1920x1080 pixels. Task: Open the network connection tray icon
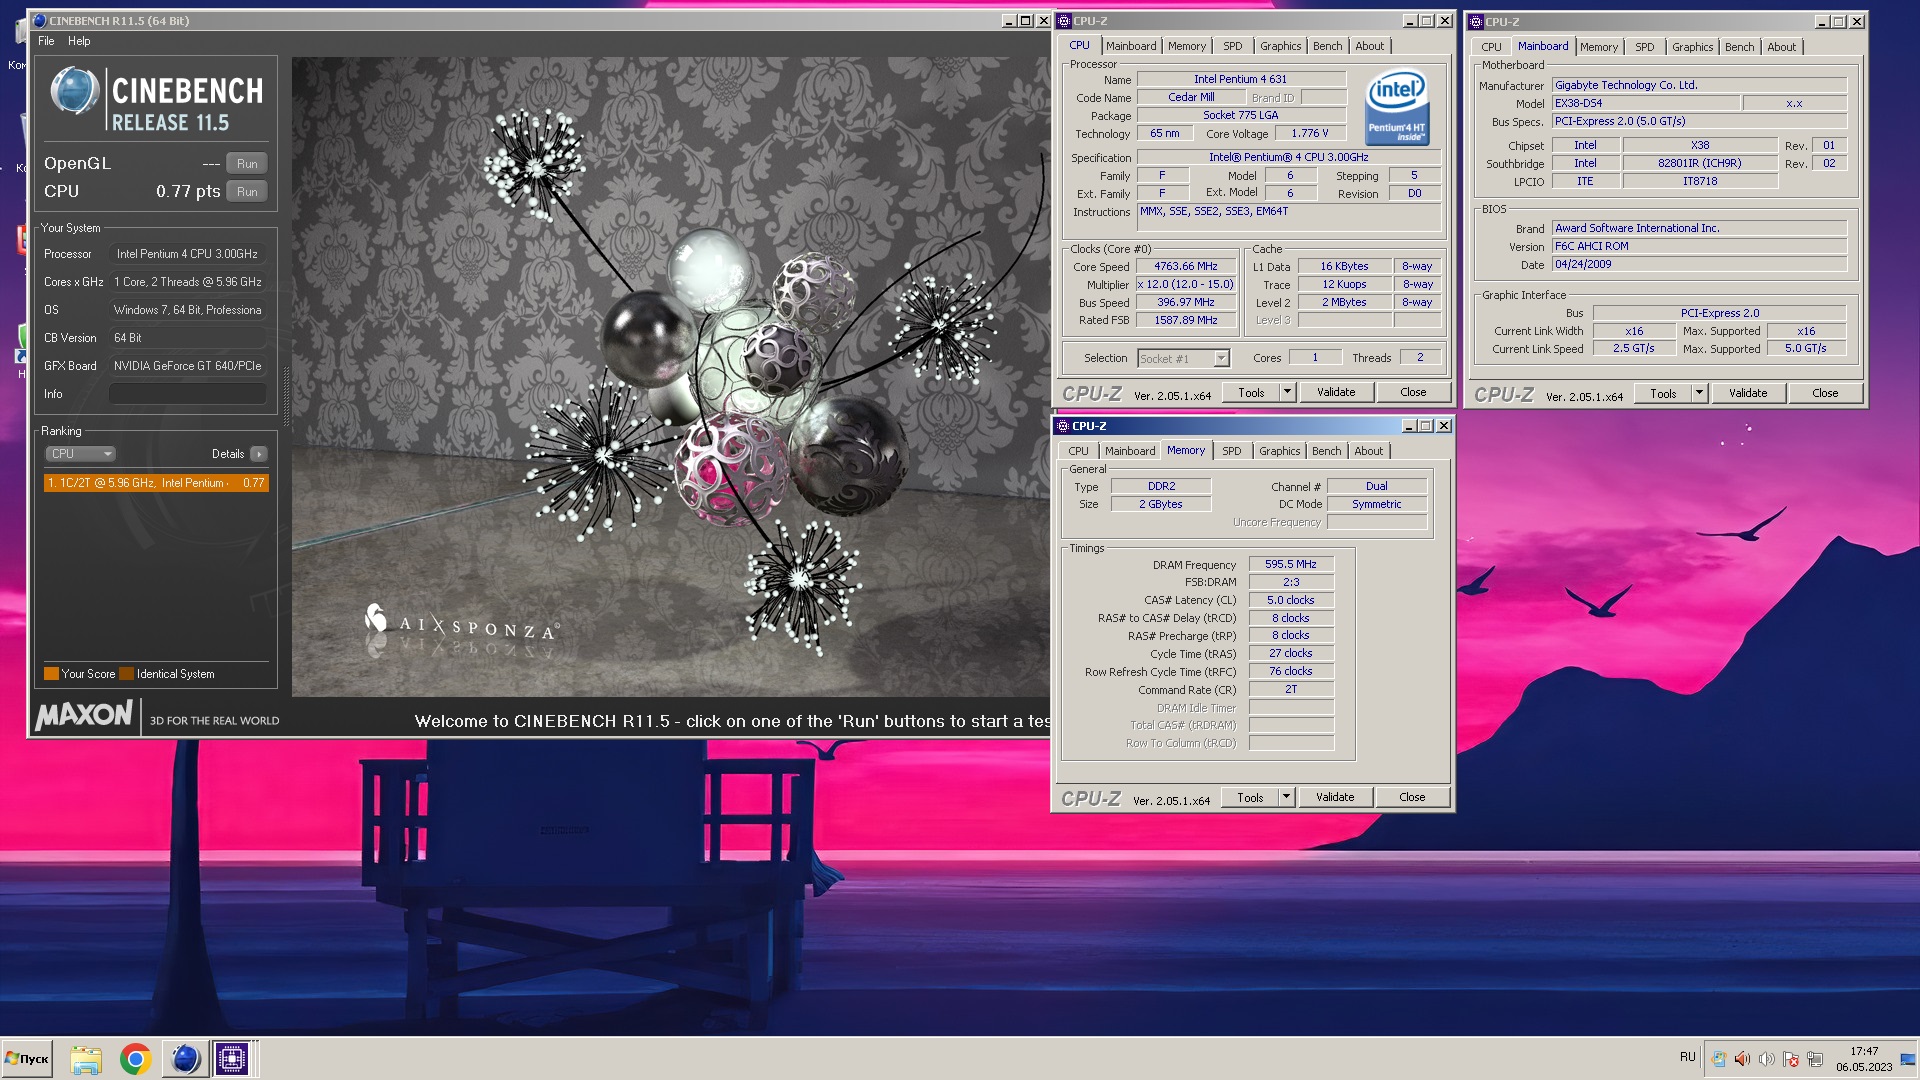pyautogui.click(x=1815, y=1059)
